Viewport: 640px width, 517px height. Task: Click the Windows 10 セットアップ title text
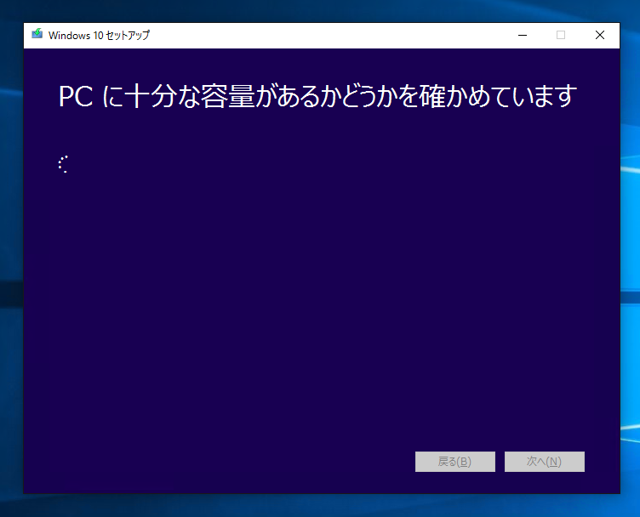click(x=99, y=36)
